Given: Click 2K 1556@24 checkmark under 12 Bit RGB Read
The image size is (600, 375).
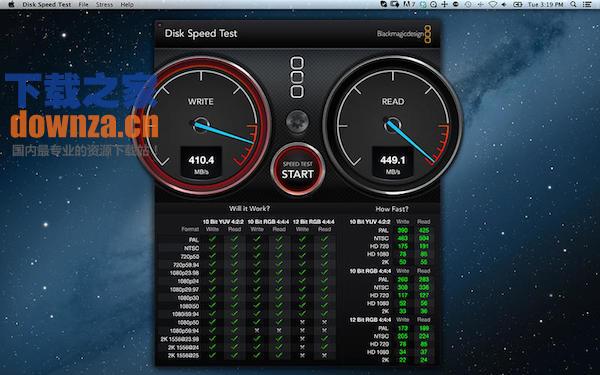Looking at the screenshot, I should (x=324, y=347).
